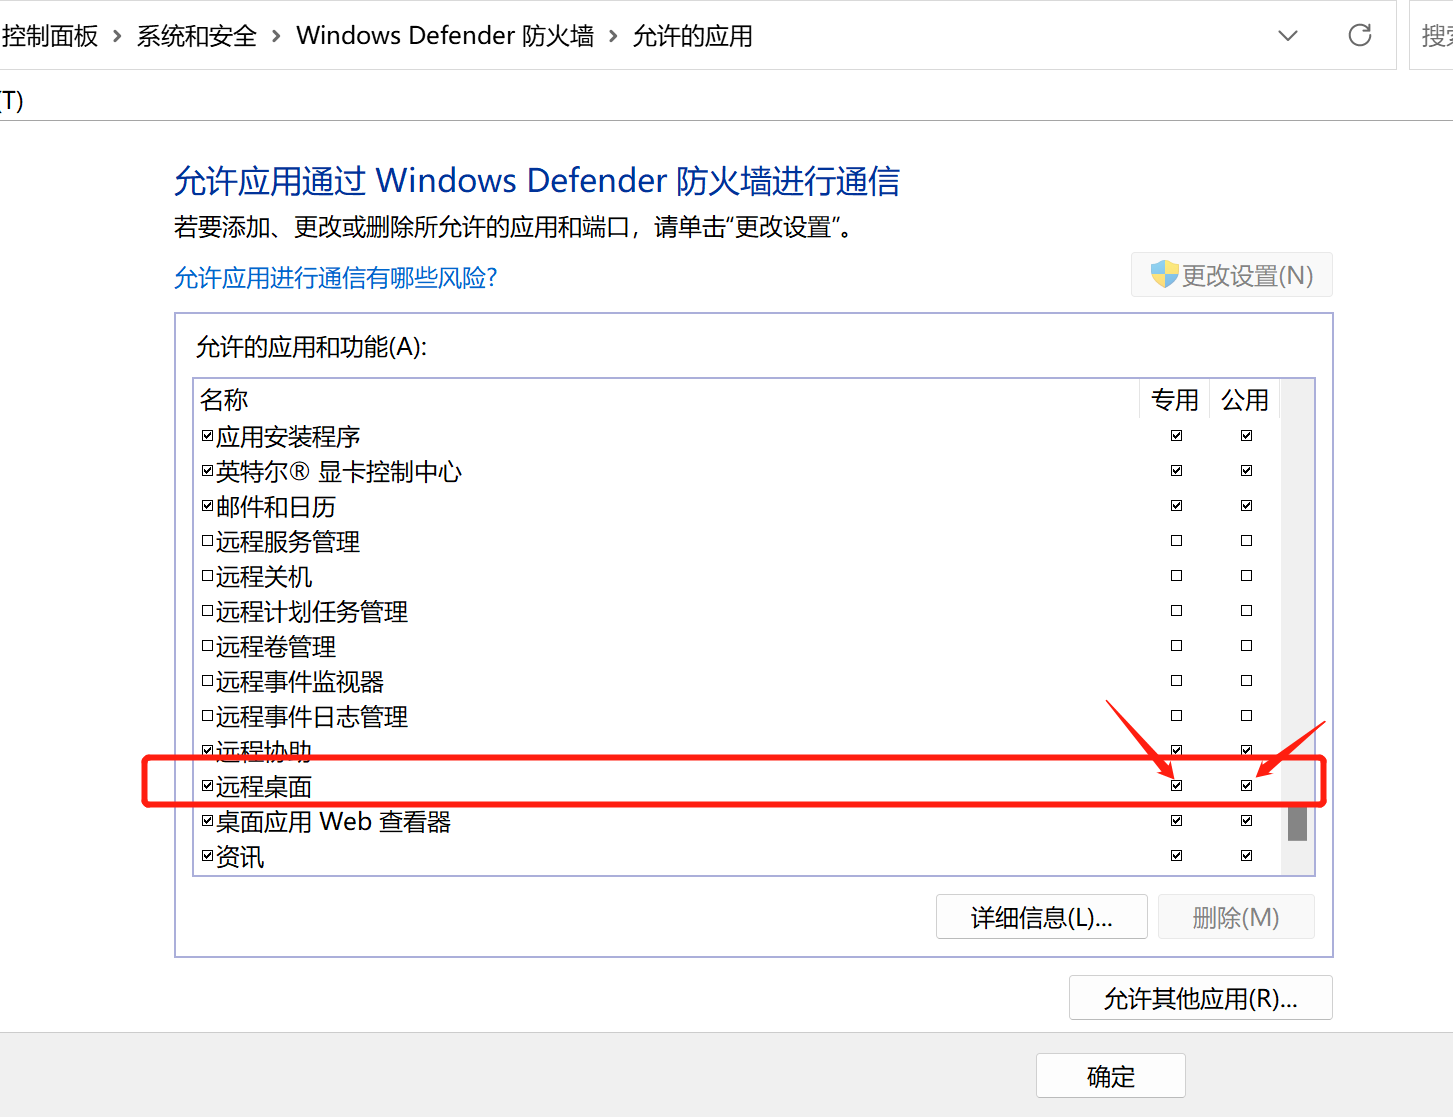
Task: Expand the chevron after Windows Defender 防火墙
Action: 613,36
